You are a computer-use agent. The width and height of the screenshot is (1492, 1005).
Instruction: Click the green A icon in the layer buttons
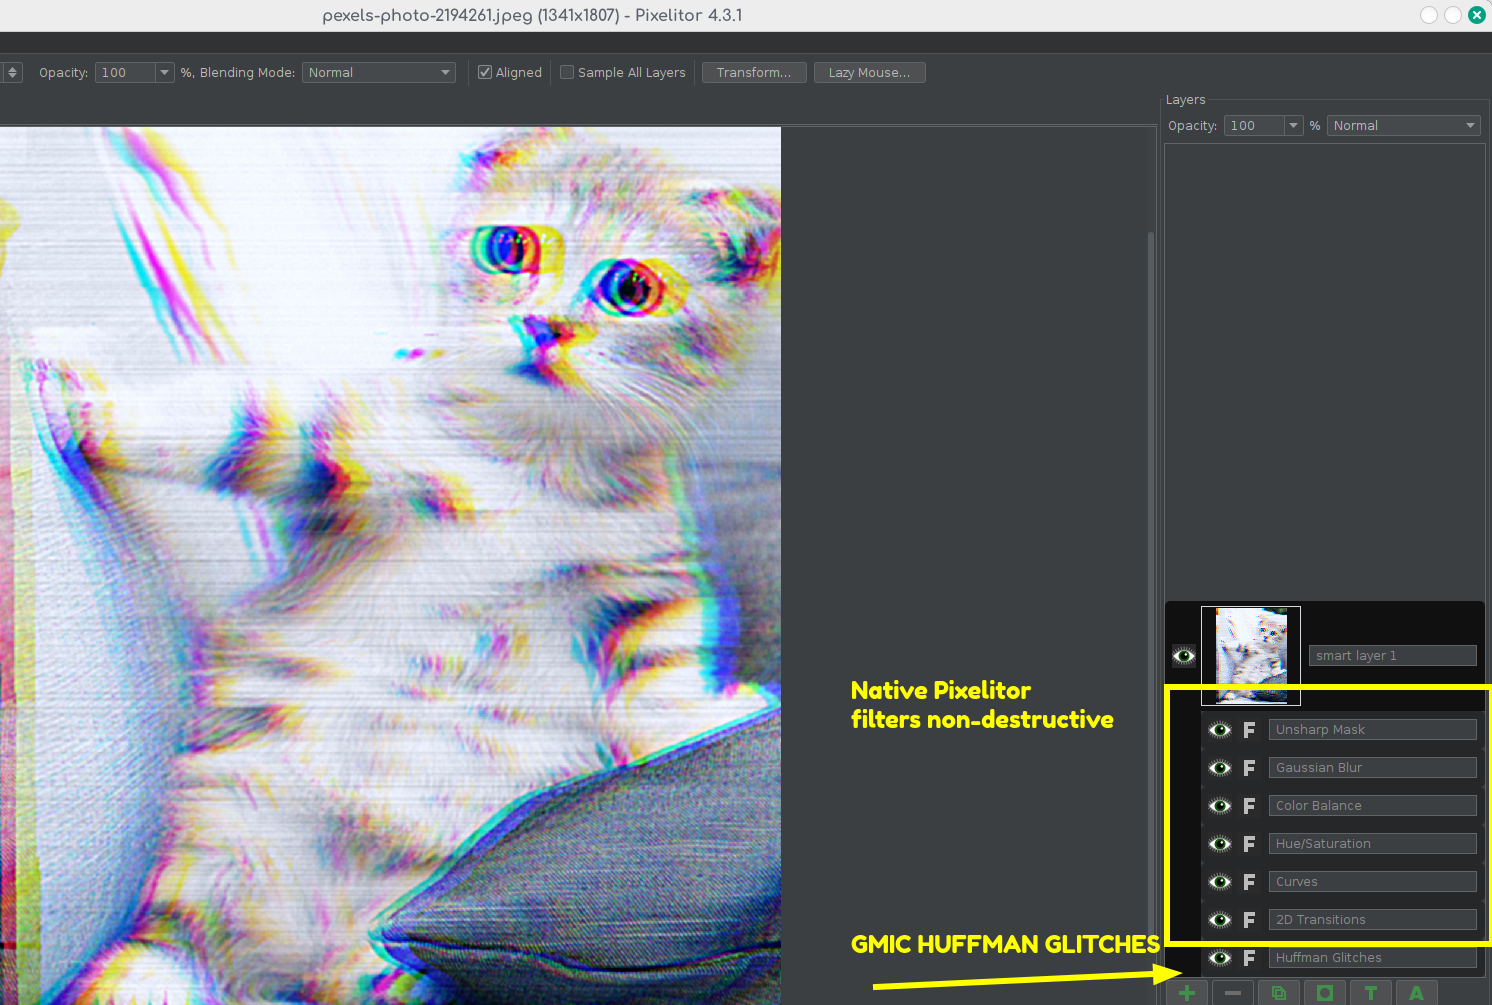point(1417,993)
